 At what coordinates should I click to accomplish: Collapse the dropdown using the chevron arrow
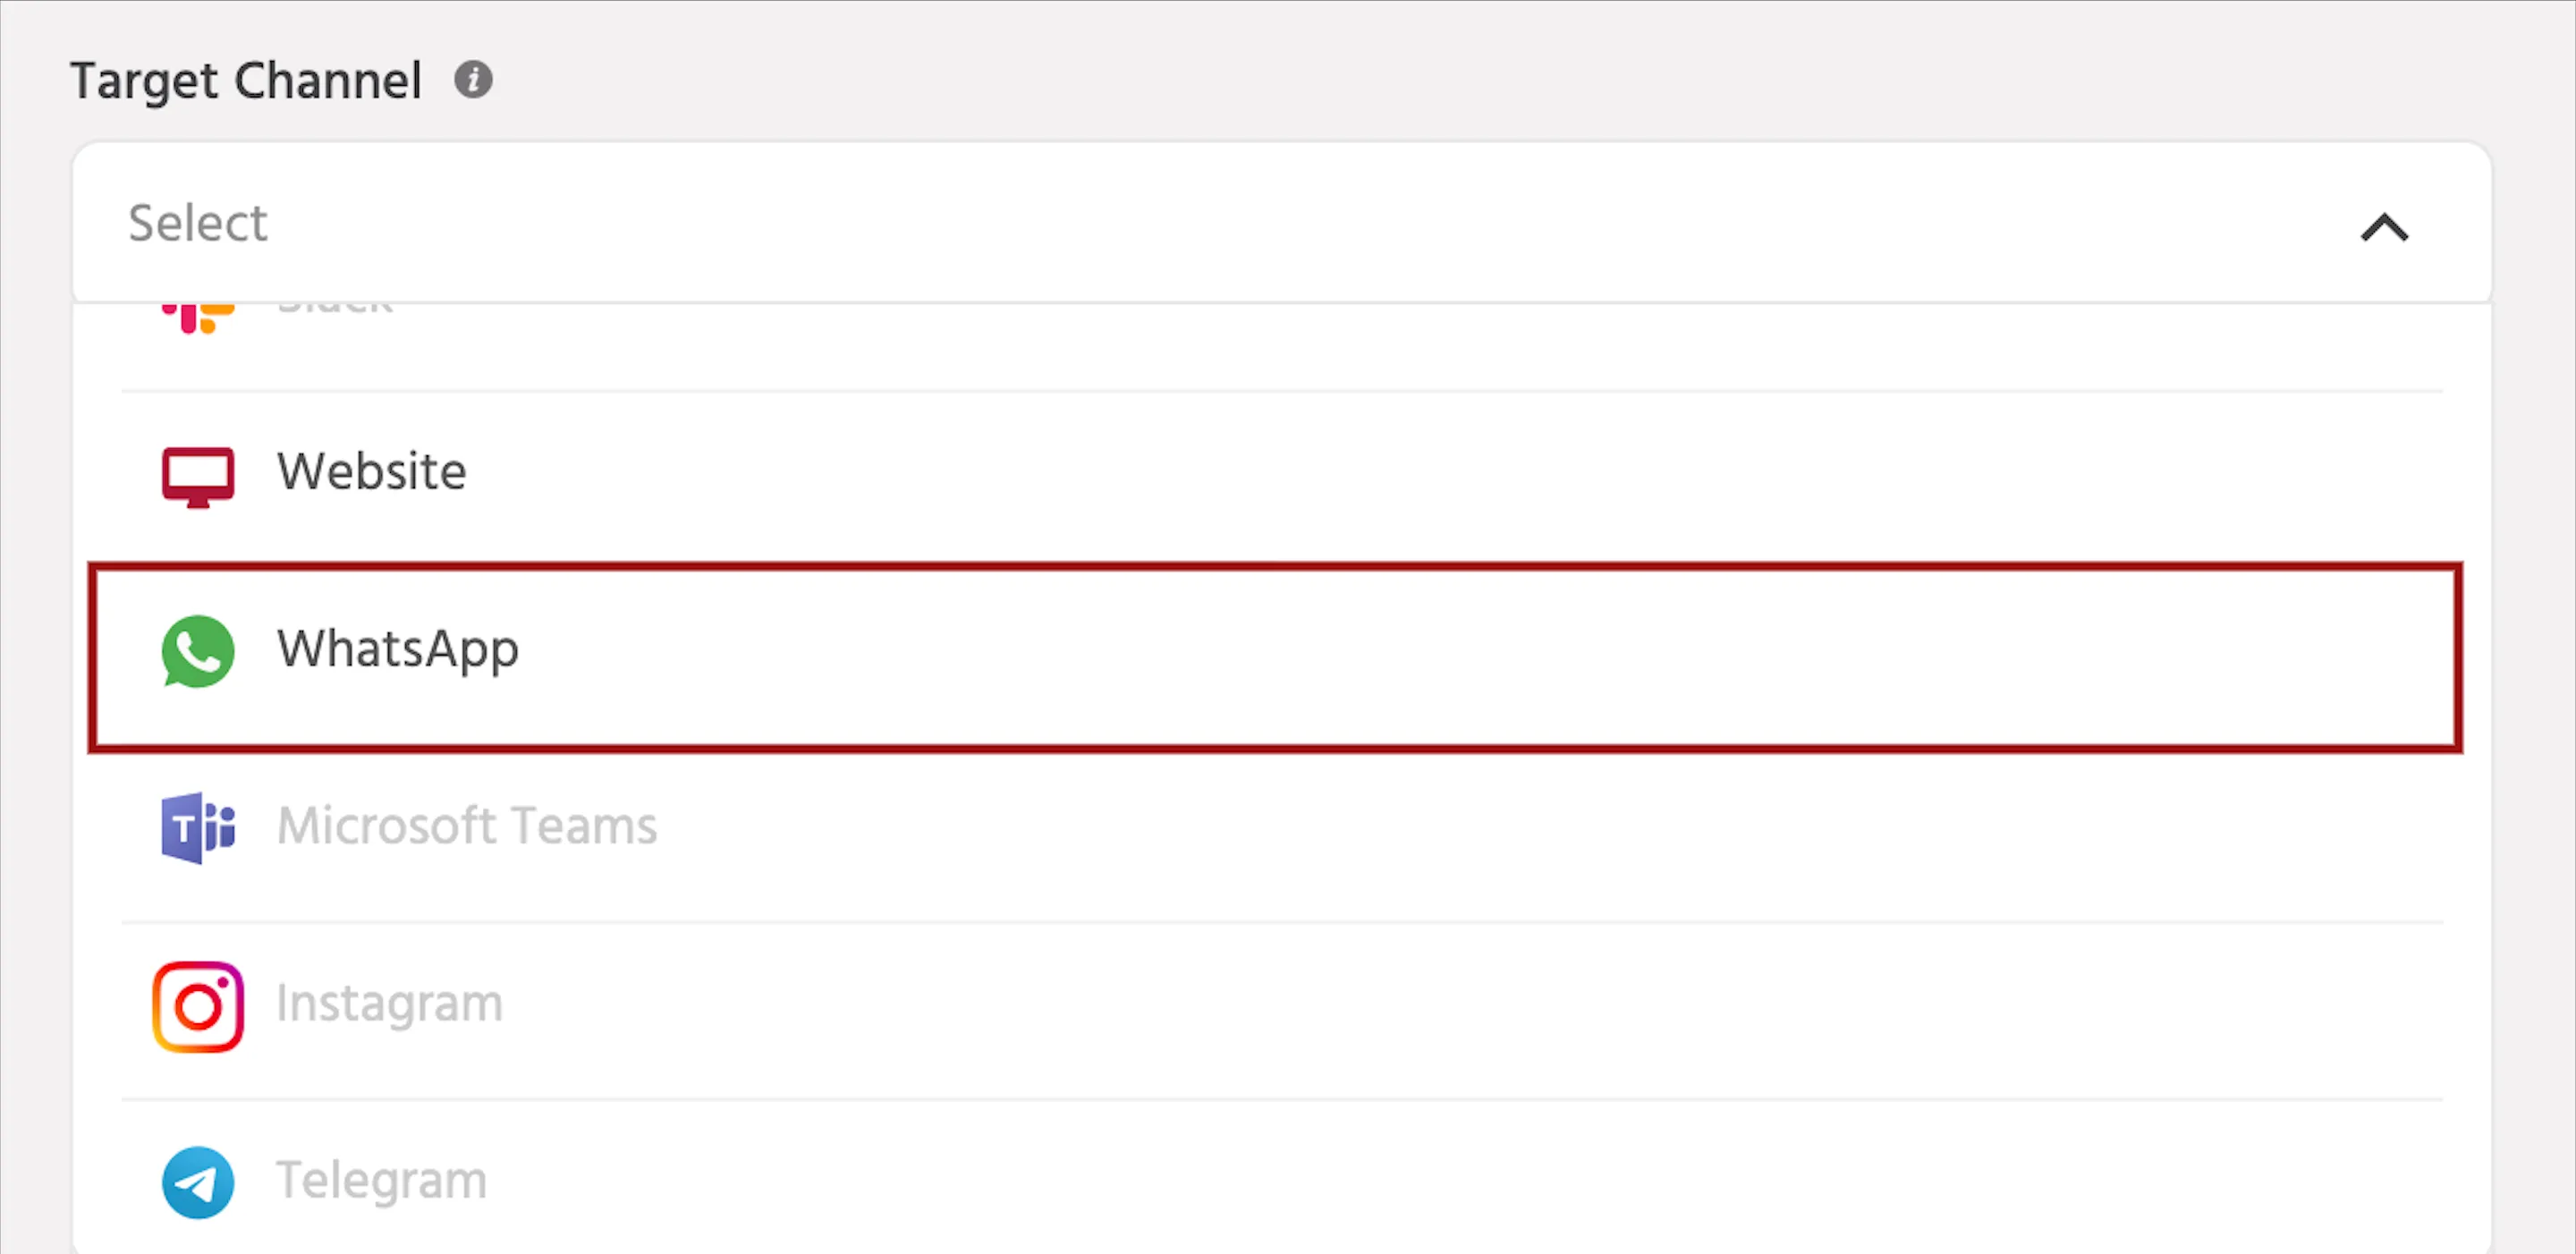tap(2384, 227)
